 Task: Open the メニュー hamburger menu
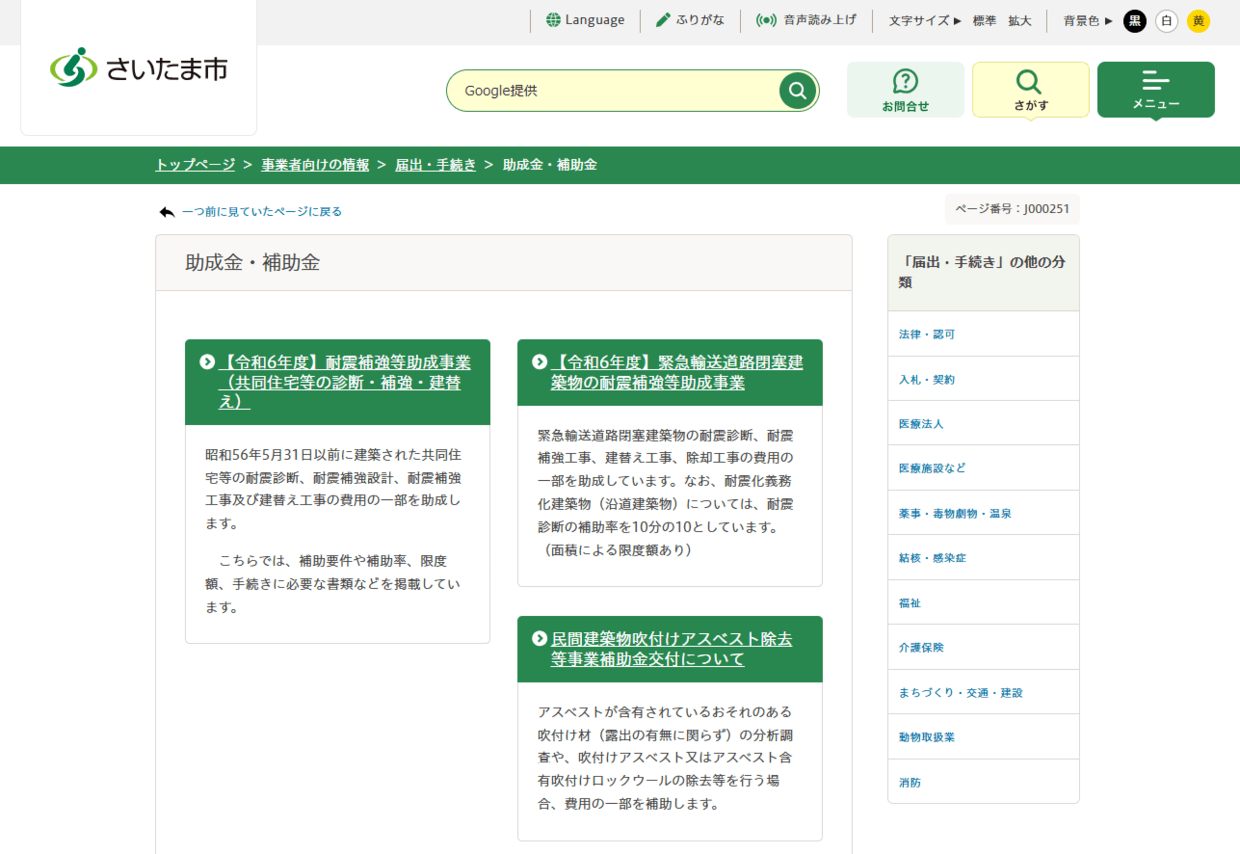tap(1155, 90)
